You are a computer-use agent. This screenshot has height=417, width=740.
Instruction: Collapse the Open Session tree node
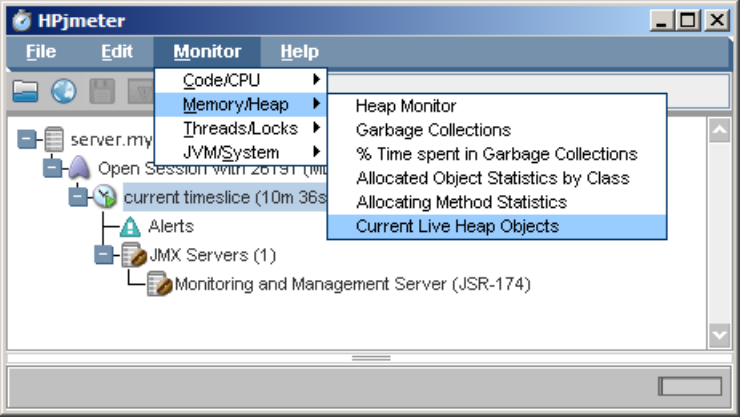coord(52,168)
